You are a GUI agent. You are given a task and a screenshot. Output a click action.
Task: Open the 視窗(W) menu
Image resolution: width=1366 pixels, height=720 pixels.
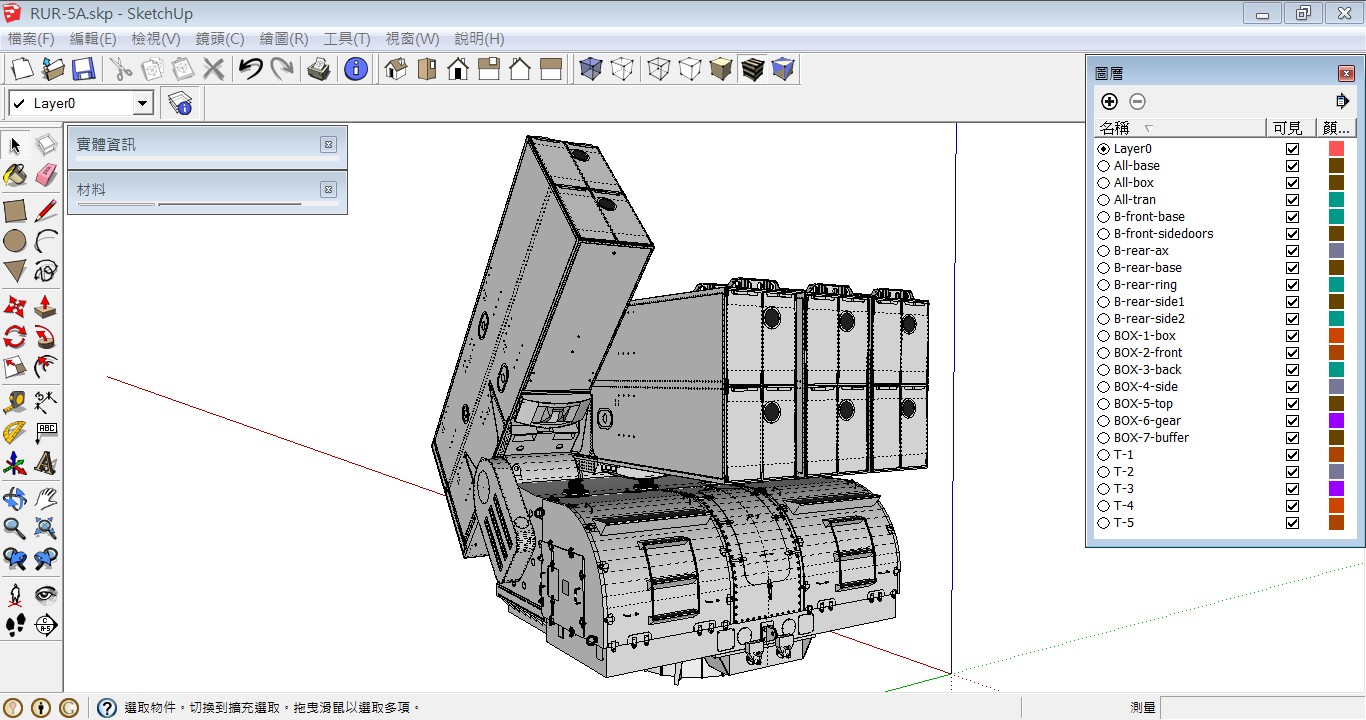[x=412, y=39]
